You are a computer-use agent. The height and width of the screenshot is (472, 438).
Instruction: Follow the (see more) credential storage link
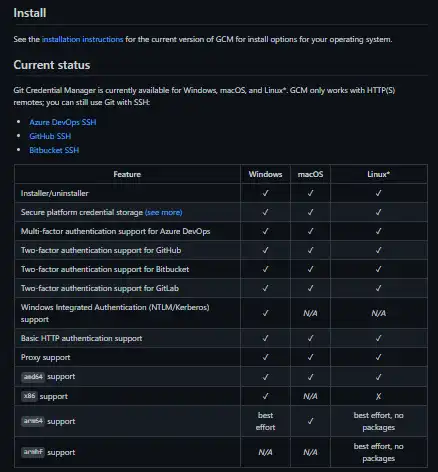pos(164,212)
